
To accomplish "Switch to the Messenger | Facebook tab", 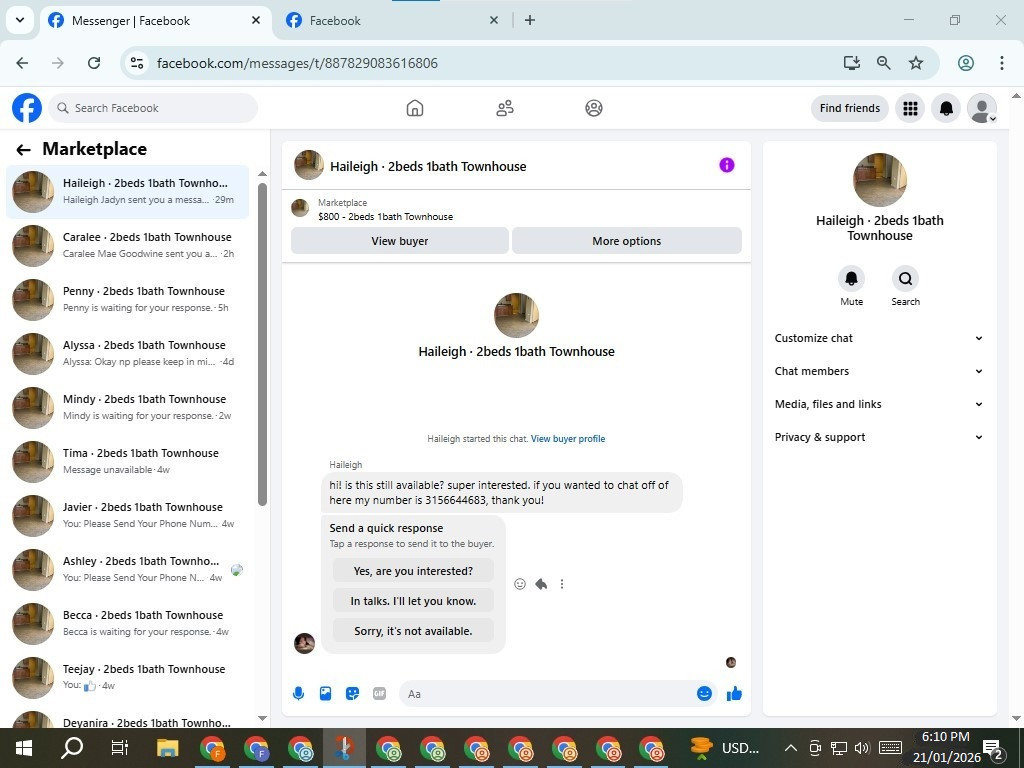I will click(x=155, y=21).
